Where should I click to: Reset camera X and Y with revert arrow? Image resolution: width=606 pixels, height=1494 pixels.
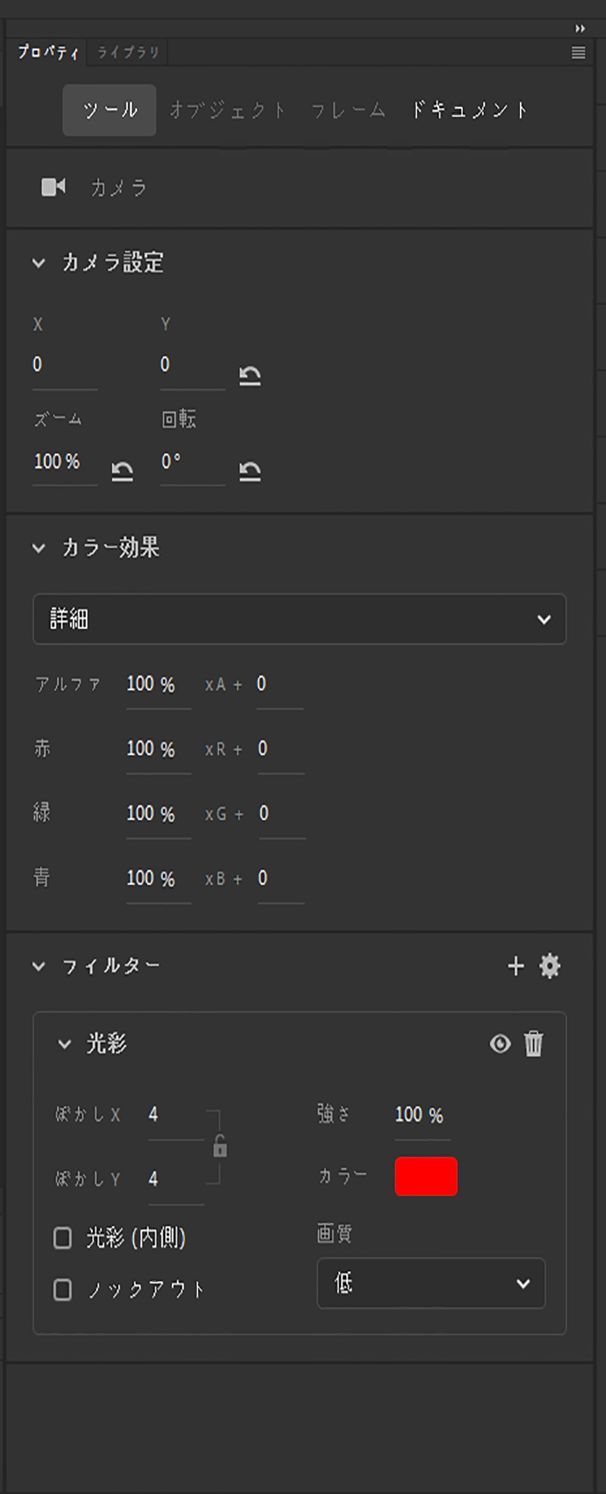(x=251, y=374)
